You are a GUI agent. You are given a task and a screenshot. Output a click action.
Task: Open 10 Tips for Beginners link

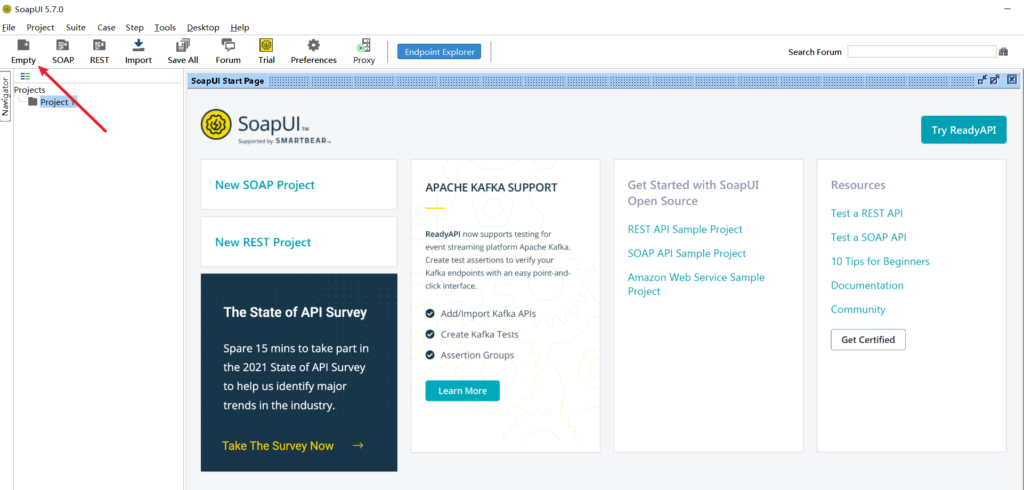pyautogui.click(x=880, y=261)
